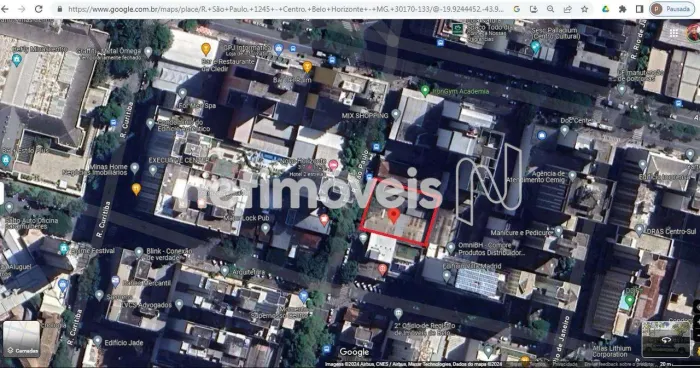Click the Supernosso supermarket blue pin
700x368 pixels.
click(x=304, y=296)
